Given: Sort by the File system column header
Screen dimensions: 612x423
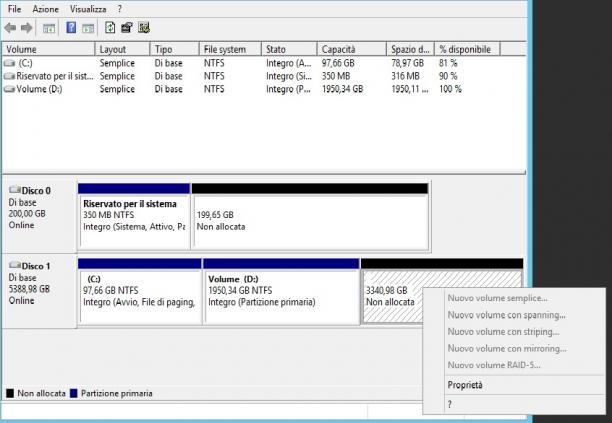Looking at the screenshot, I should coord(230,49).
